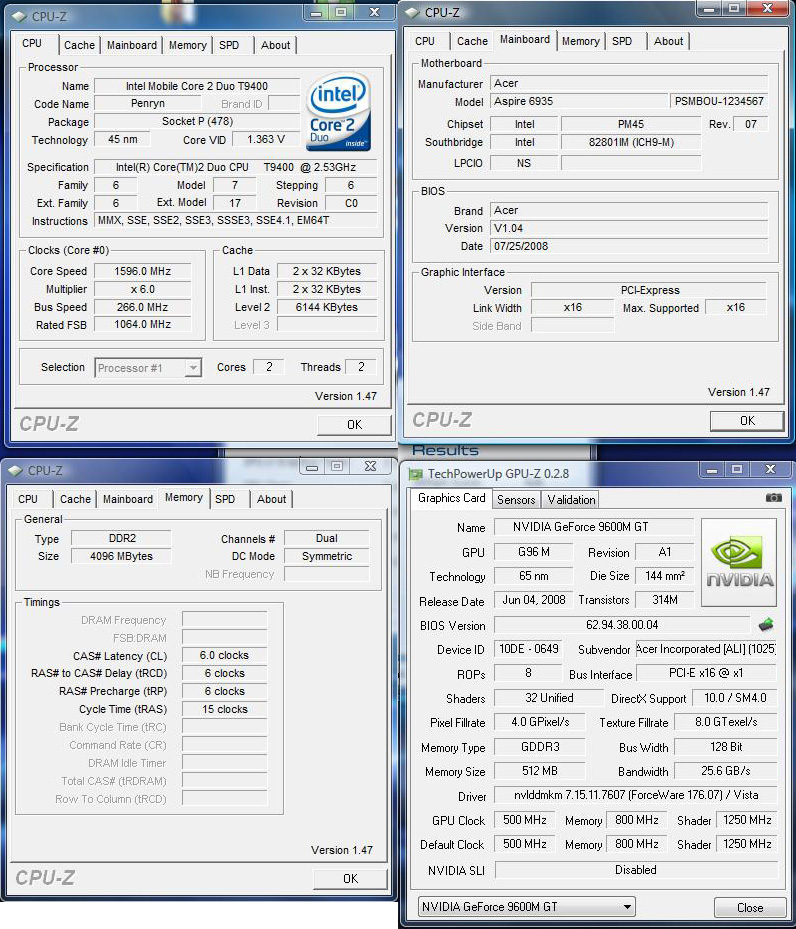This screenshot has height=929, width=796.
Task: Switch to Mainboard tab in processor window
Action: click(x=131, y=45)
